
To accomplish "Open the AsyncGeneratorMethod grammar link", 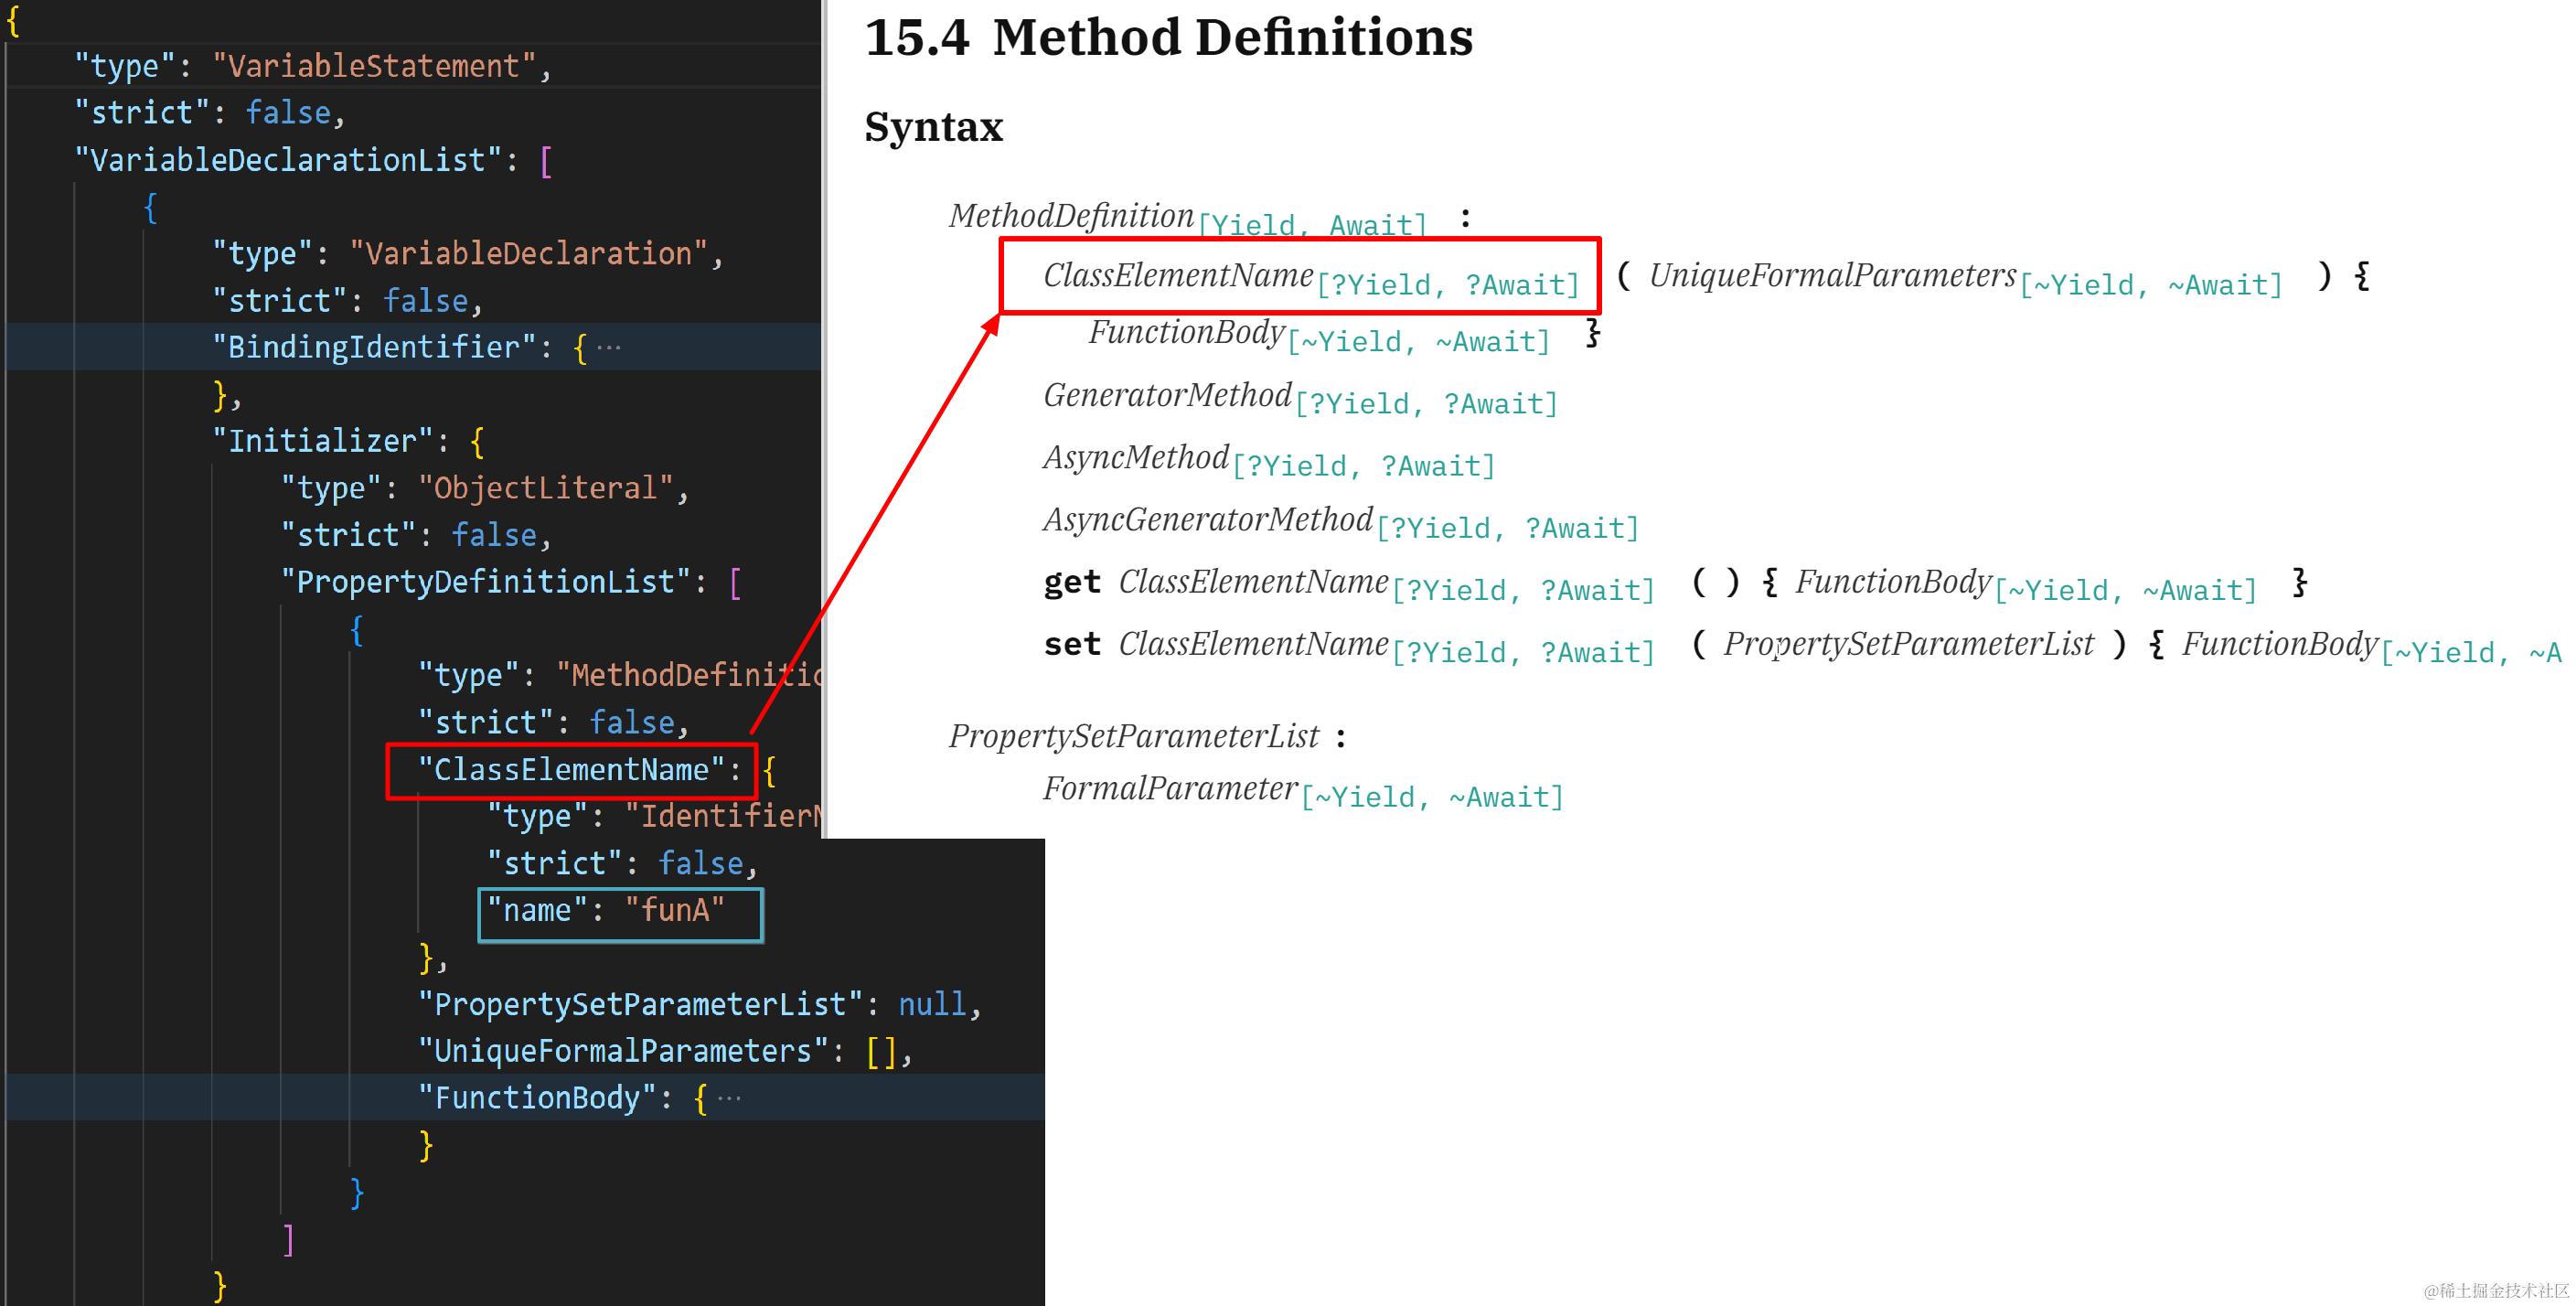I will point(1207,519).
